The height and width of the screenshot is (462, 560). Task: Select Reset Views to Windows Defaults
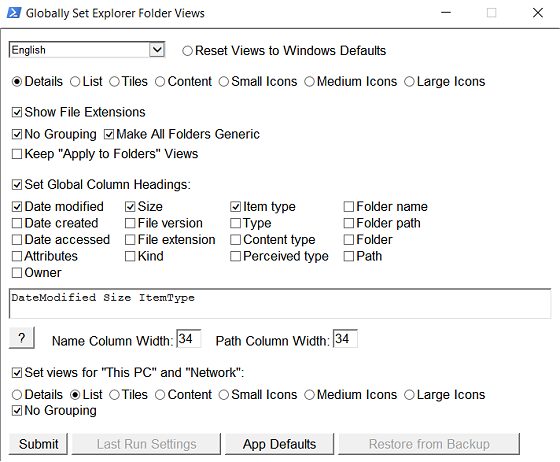tap(187, 51)
